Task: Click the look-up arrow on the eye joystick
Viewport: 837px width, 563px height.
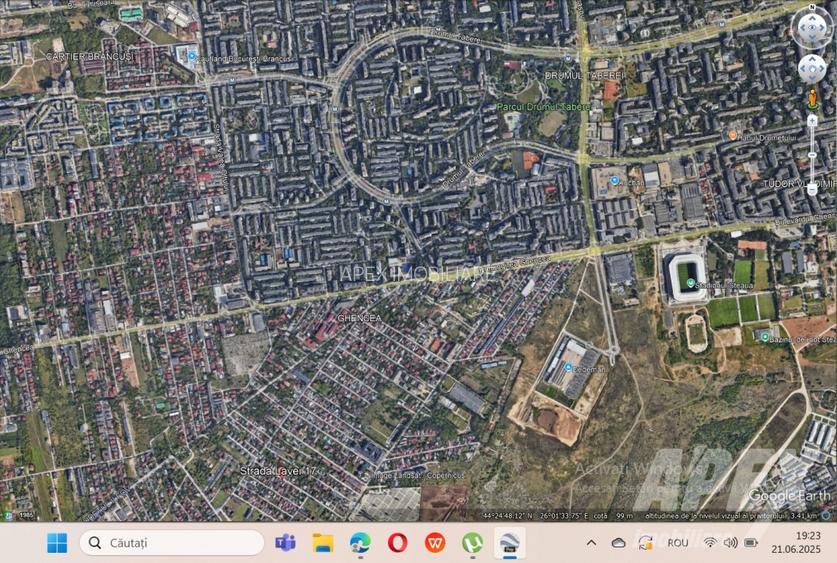Action: click(x=812, y=18)
